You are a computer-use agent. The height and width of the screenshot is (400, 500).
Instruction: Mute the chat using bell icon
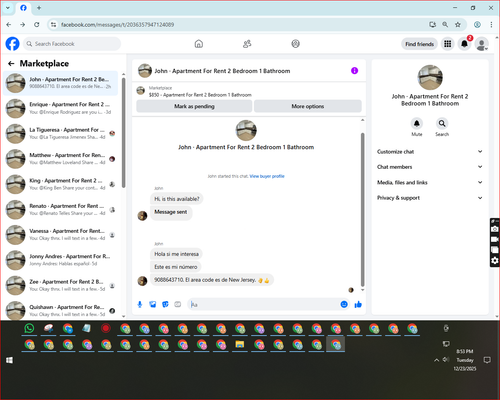pyautogui.click(x=417, y=124)
